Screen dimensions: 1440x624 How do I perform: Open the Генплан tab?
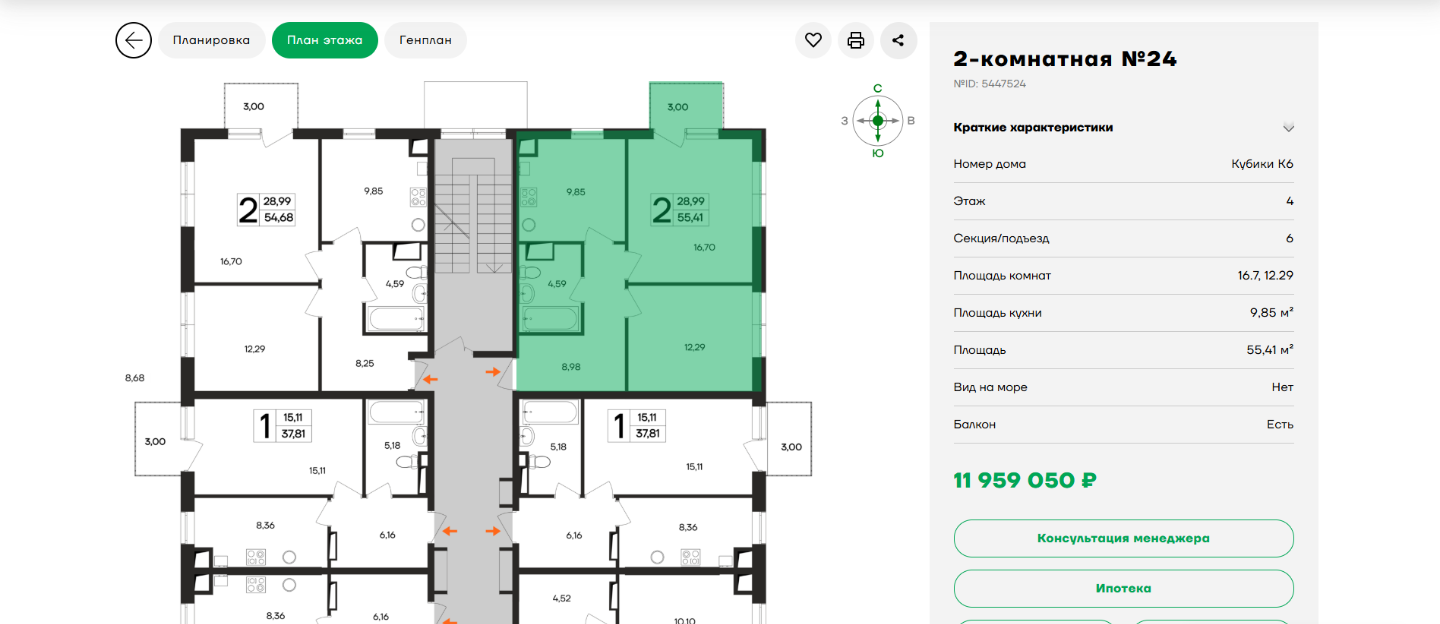point(425,40)
